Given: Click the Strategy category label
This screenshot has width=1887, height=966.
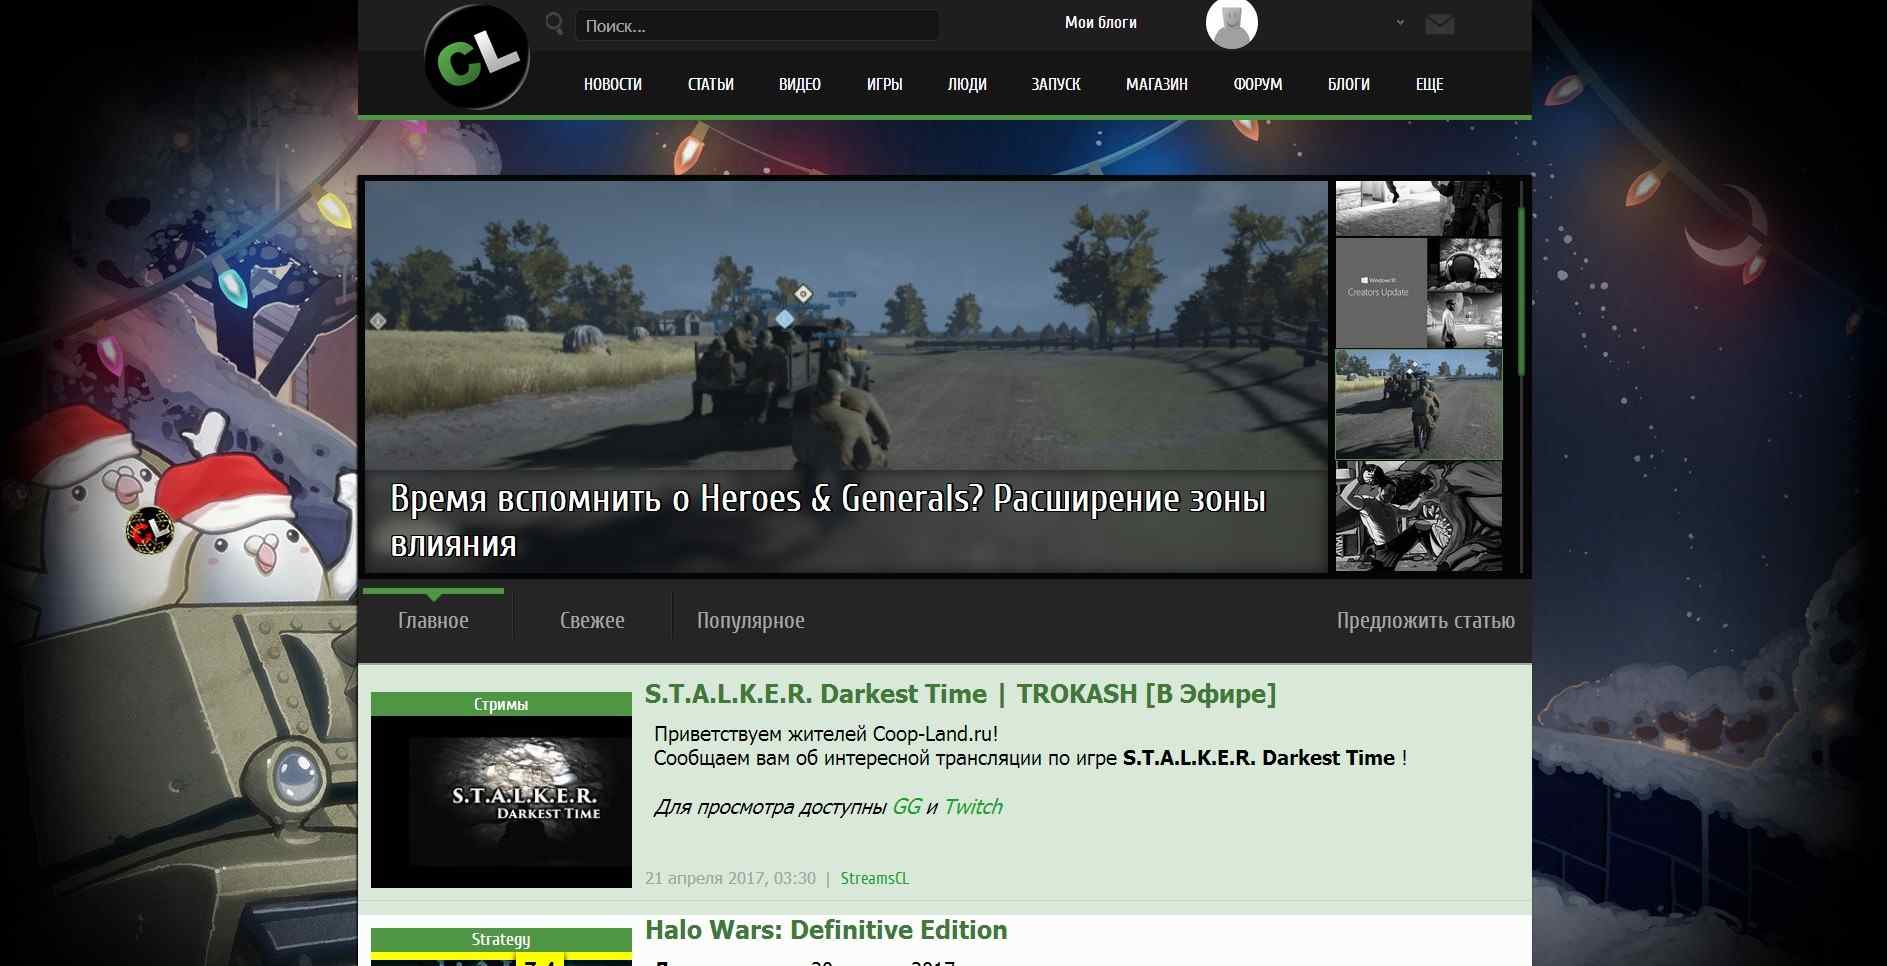Looking at the screenshot, I should click(501, 939).
